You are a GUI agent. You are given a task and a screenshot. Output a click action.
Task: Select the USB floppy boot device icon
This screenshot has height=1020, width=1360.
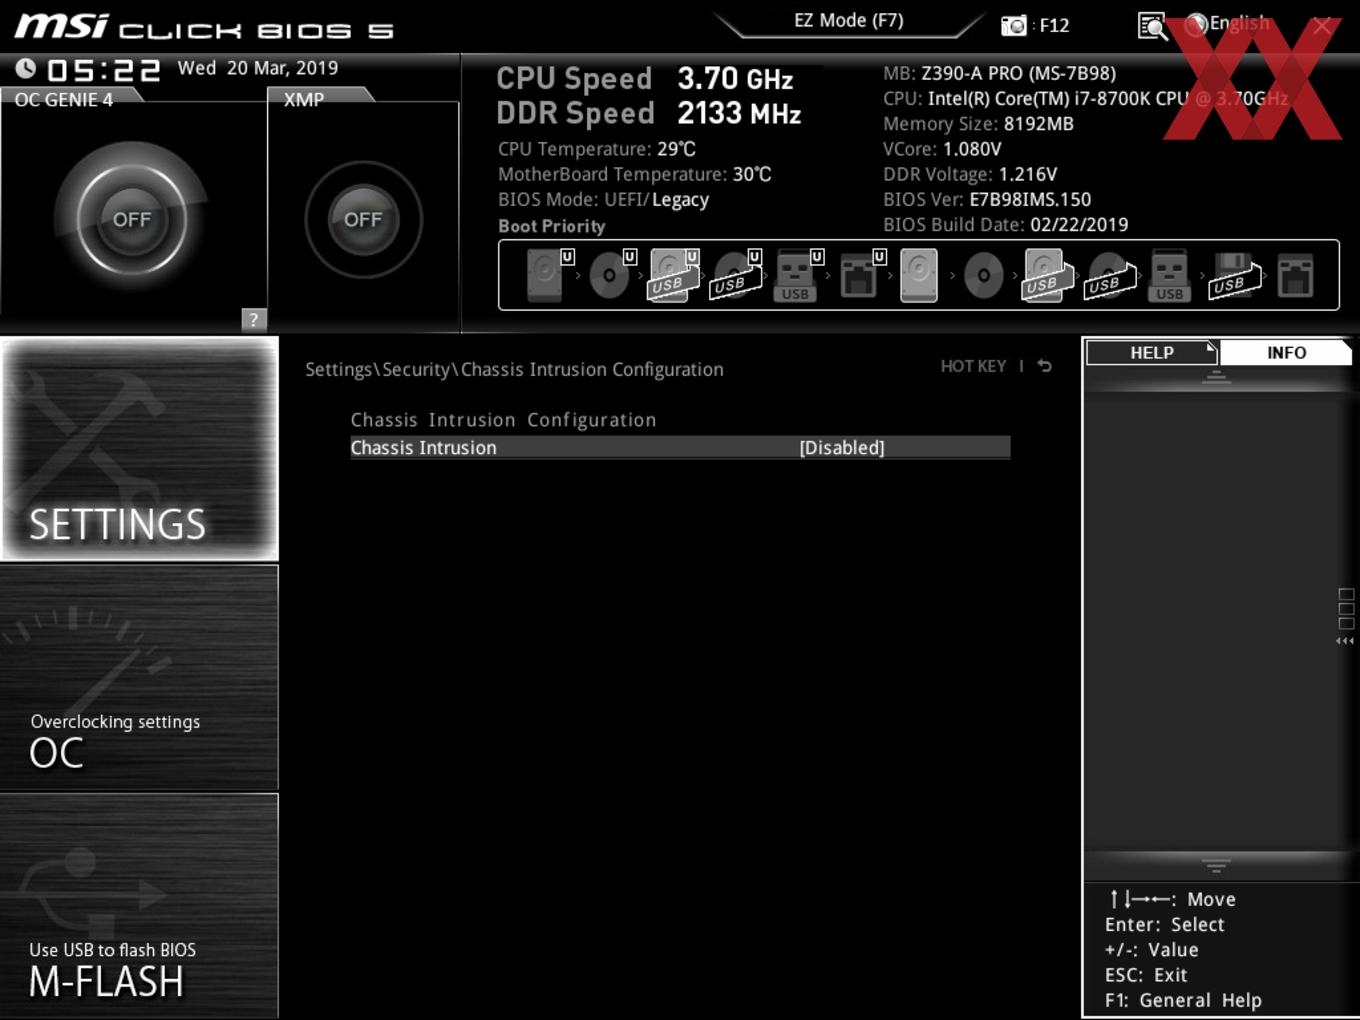tap(1234, 275)
